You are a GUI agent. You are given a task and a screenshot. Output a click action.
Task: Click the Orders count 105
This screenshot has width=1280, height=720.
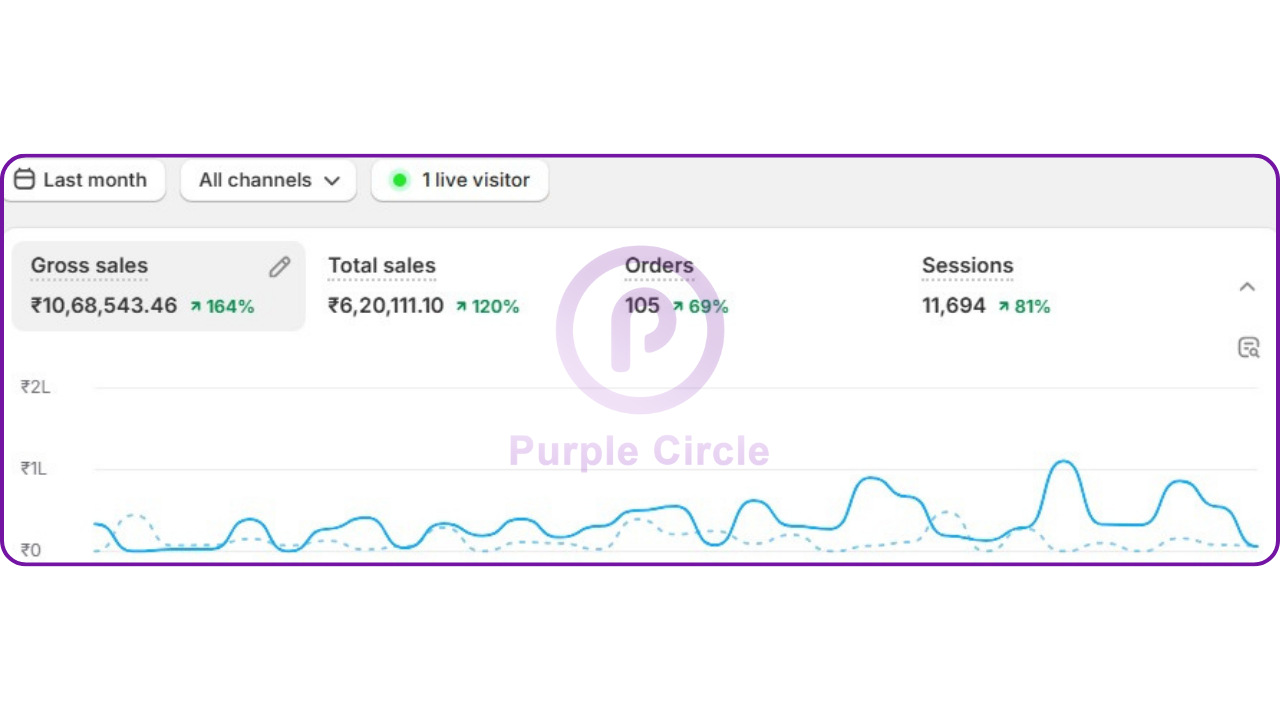[x=642, y=306]
